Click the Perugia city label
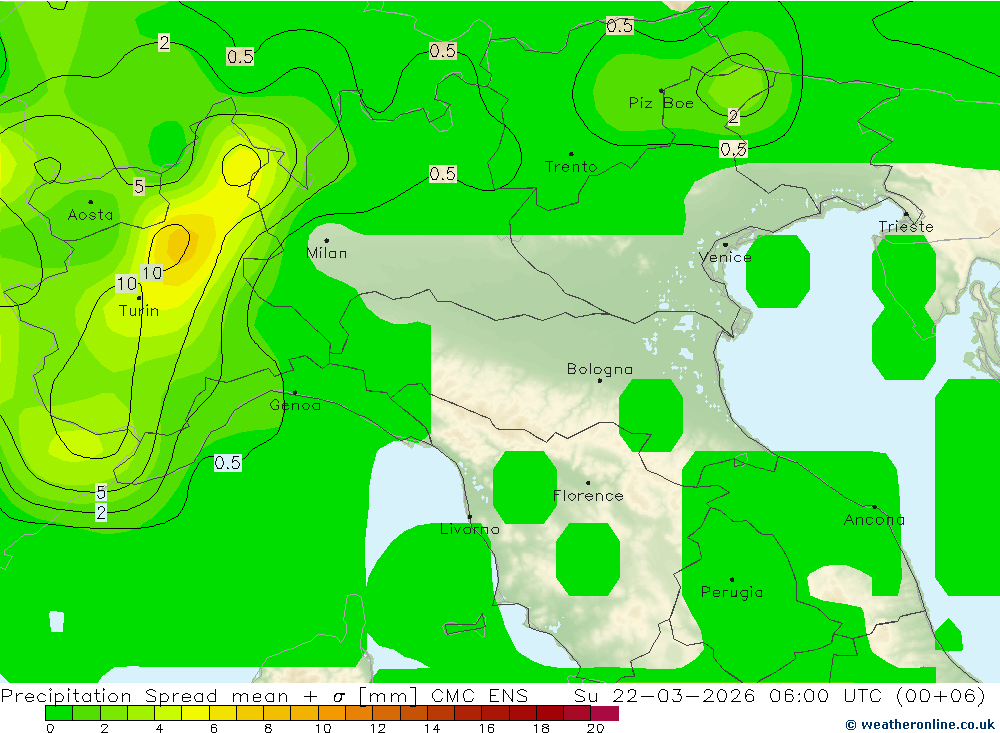This screenshot has height=733, width=1000. [732, 592]
